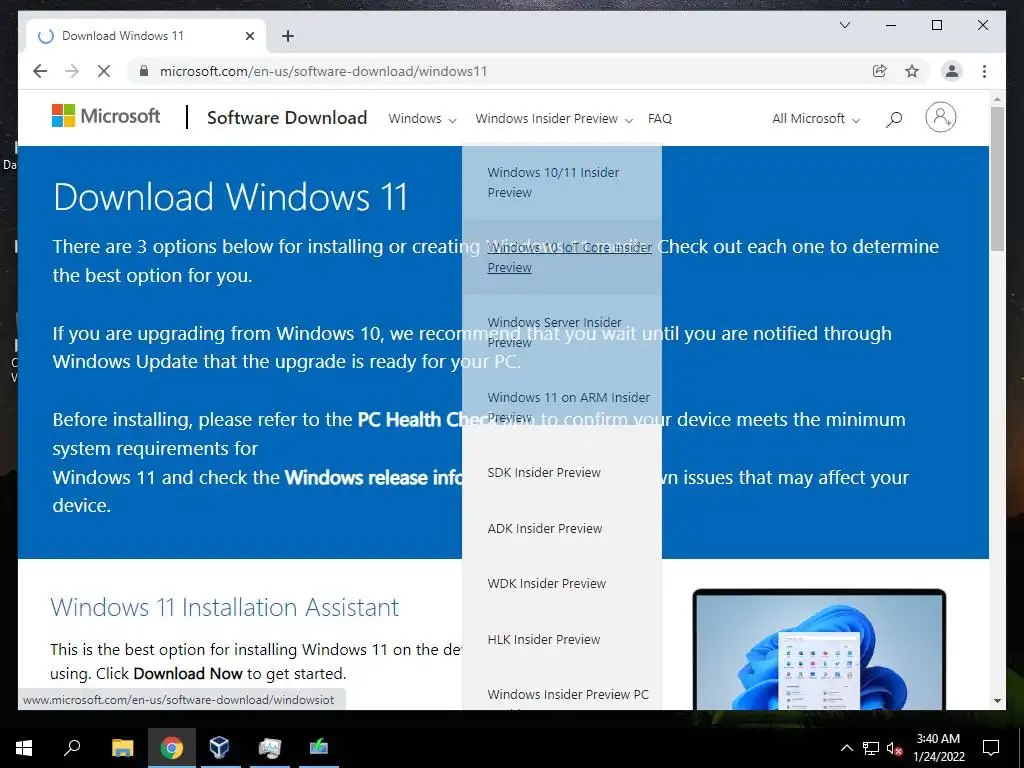Screen dimensions: 1024x768
Task: Select Windows 10/11 Insider Preview menu item
Action: coord(562,182)
